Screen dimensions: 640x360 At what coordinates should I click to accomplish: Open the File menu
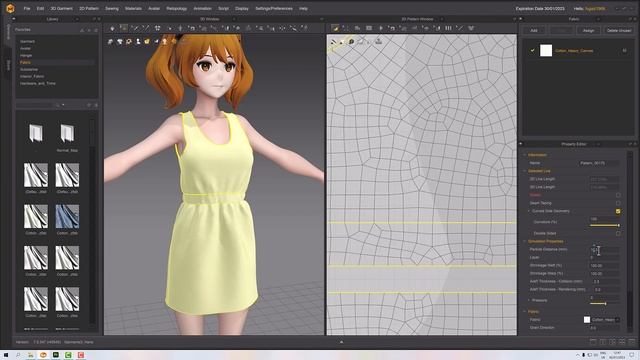pyautogui.click(x=27, y=9)
